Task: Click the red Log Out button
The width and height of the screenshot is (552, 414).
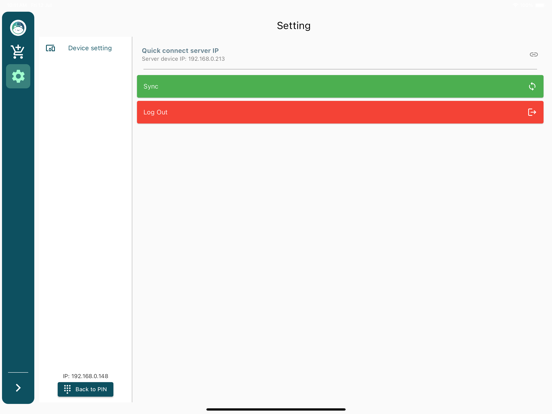Action: (x=340, y=112)
